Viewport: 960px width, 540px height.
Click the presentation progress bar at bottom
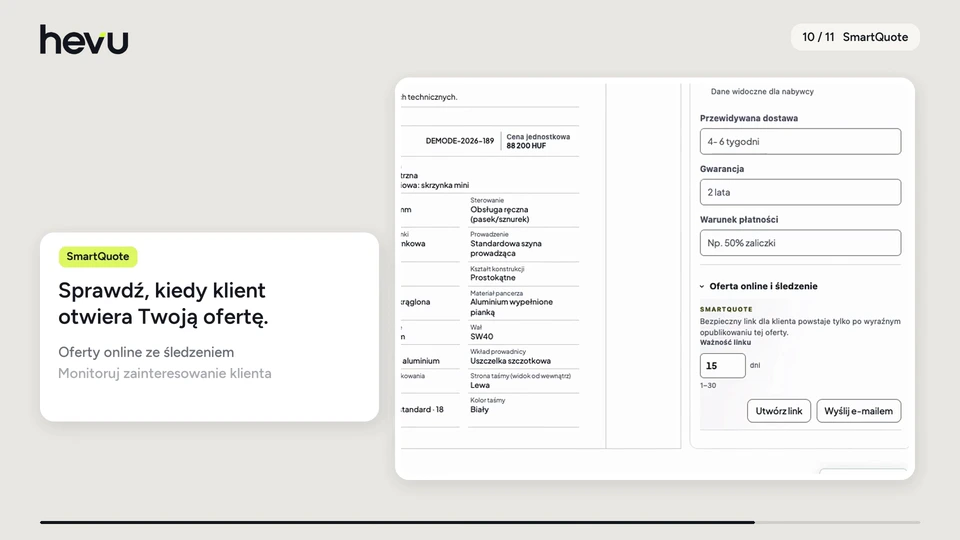point(479,522)
